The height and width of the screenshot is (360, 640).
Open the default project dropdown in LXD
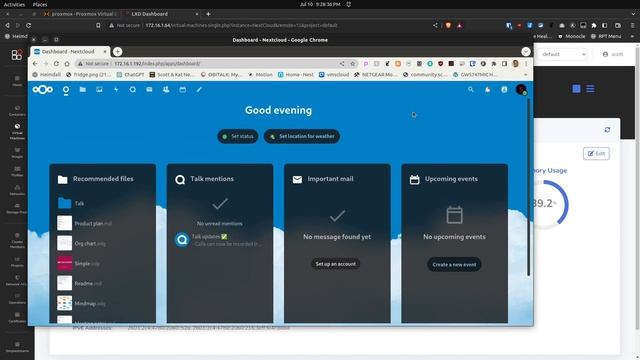(563, 54)
